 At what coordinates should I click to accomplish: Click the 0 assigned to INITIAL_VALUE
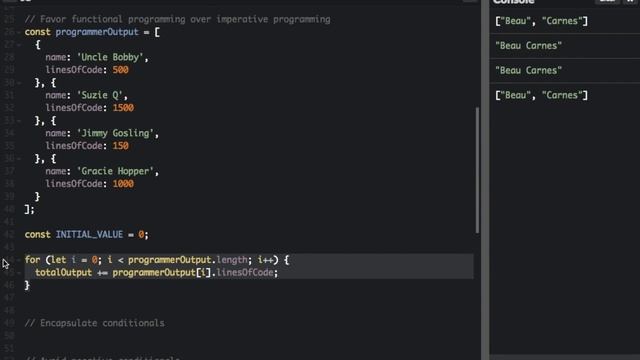(x=141, y=235)
